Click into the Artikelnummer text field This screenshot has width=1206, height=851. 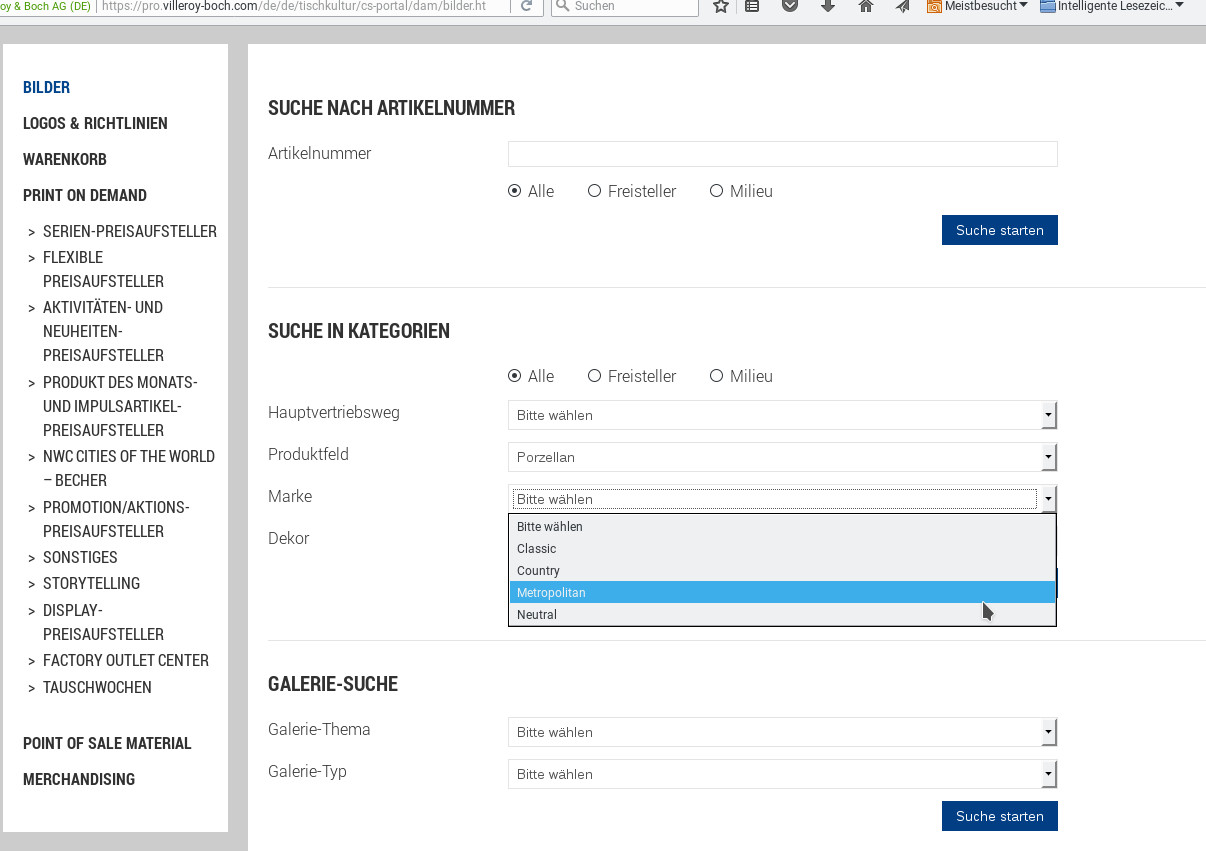point(782,154)
